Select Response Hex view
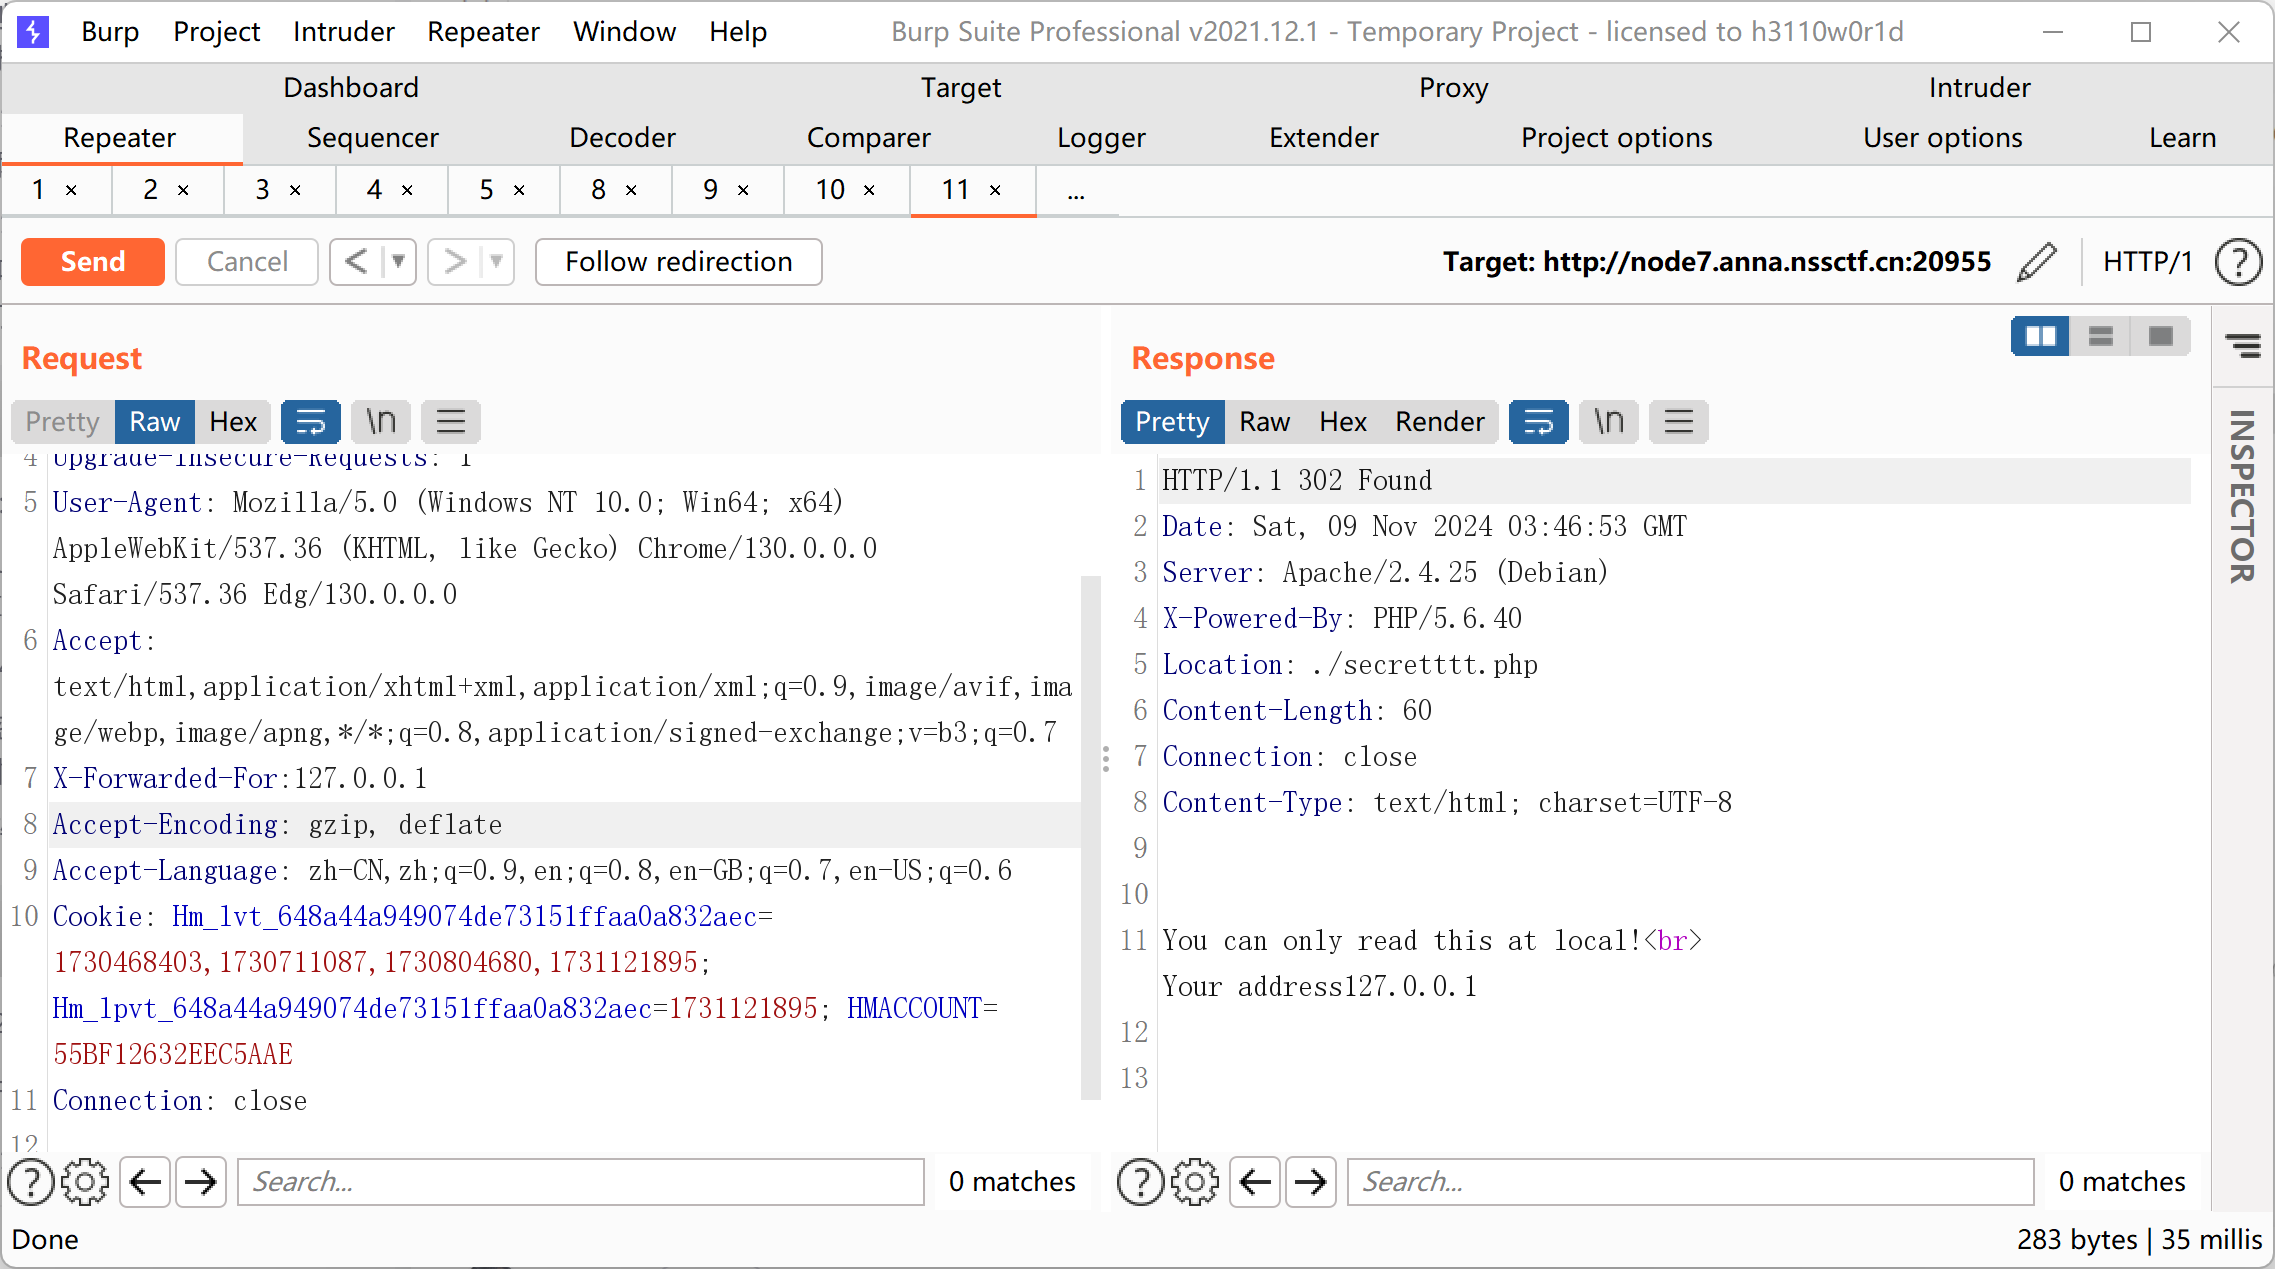Viewport: 2275px width, 1269px height. 1343,422
